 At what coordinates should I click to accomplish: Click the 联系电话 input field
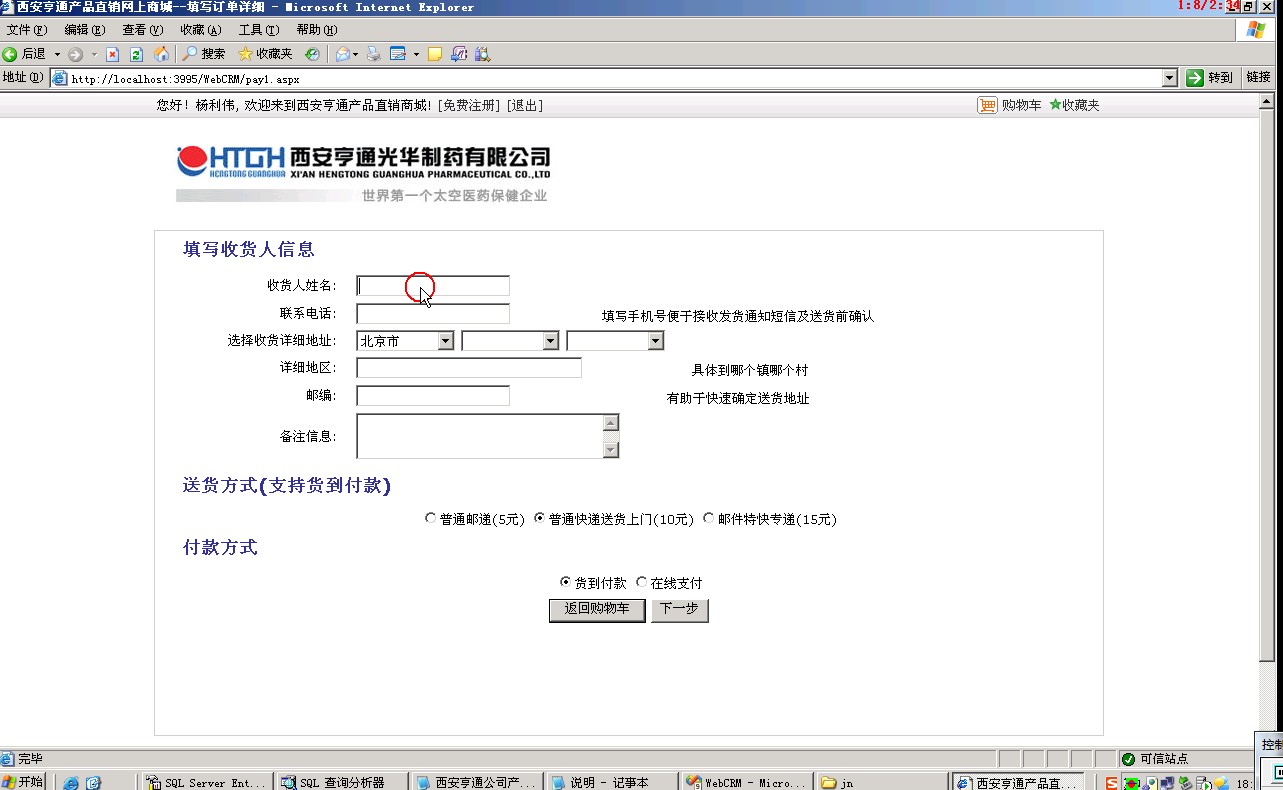pyautogui.click(x=433, y=314)
